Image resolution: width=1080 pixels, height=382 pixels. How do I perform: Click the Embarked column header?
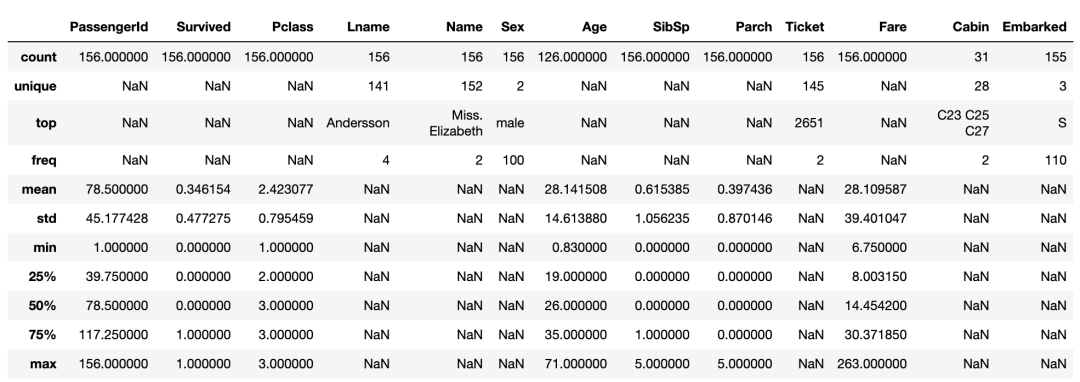pos(1035,27)
